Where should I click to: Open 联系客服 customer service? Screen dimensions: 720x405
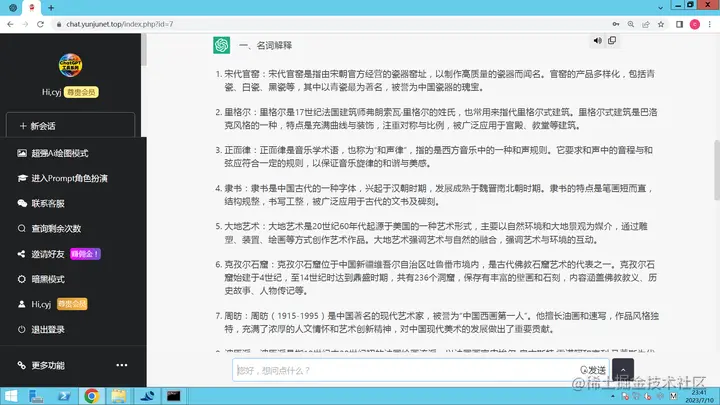48,203
